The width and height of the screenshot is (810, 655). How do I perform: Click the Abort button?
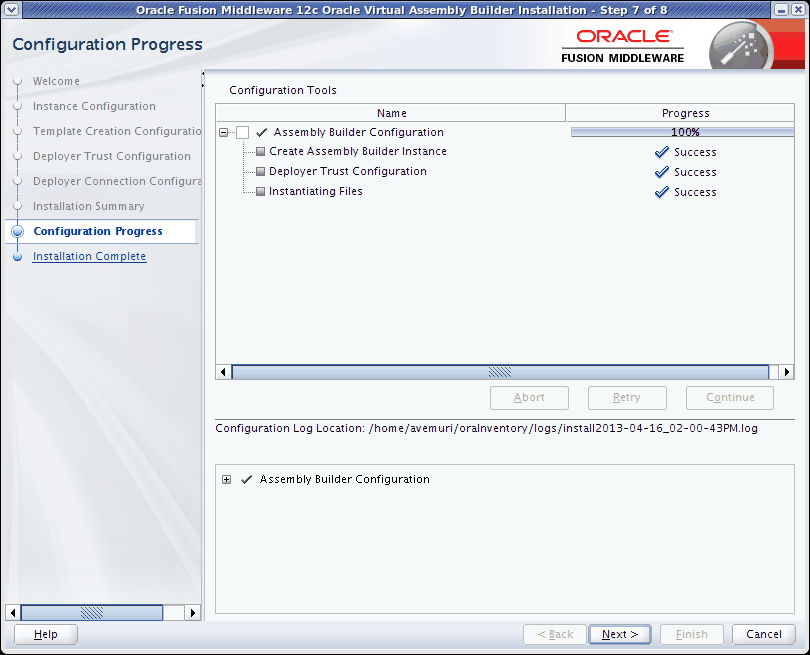point(529,398)
